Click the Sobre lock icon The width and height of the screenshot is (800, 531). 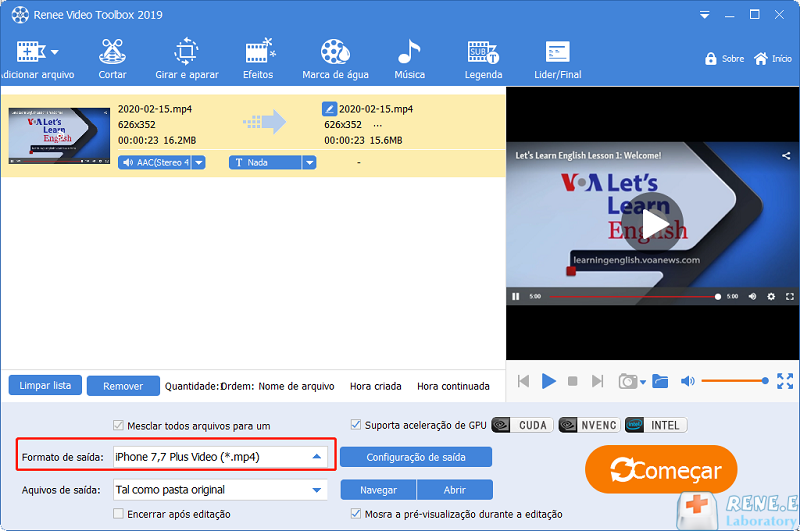[x=711, y=59]
